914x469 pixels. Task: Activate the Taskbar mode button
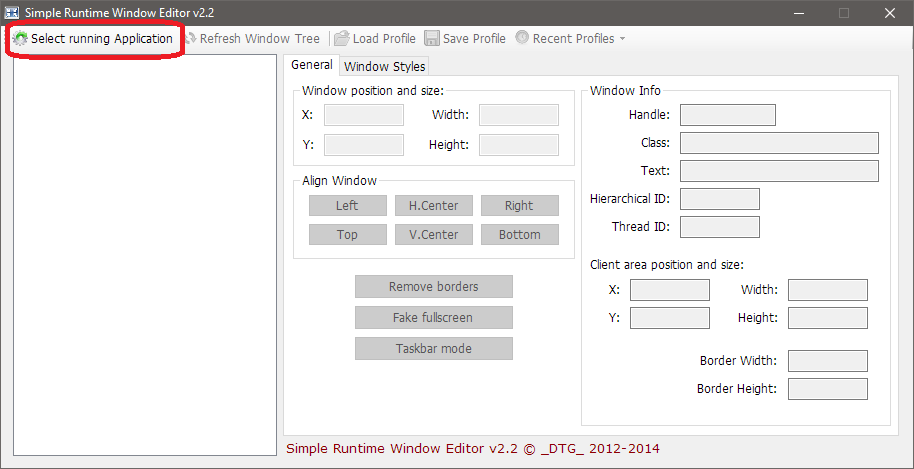click(x=433, y=349)
